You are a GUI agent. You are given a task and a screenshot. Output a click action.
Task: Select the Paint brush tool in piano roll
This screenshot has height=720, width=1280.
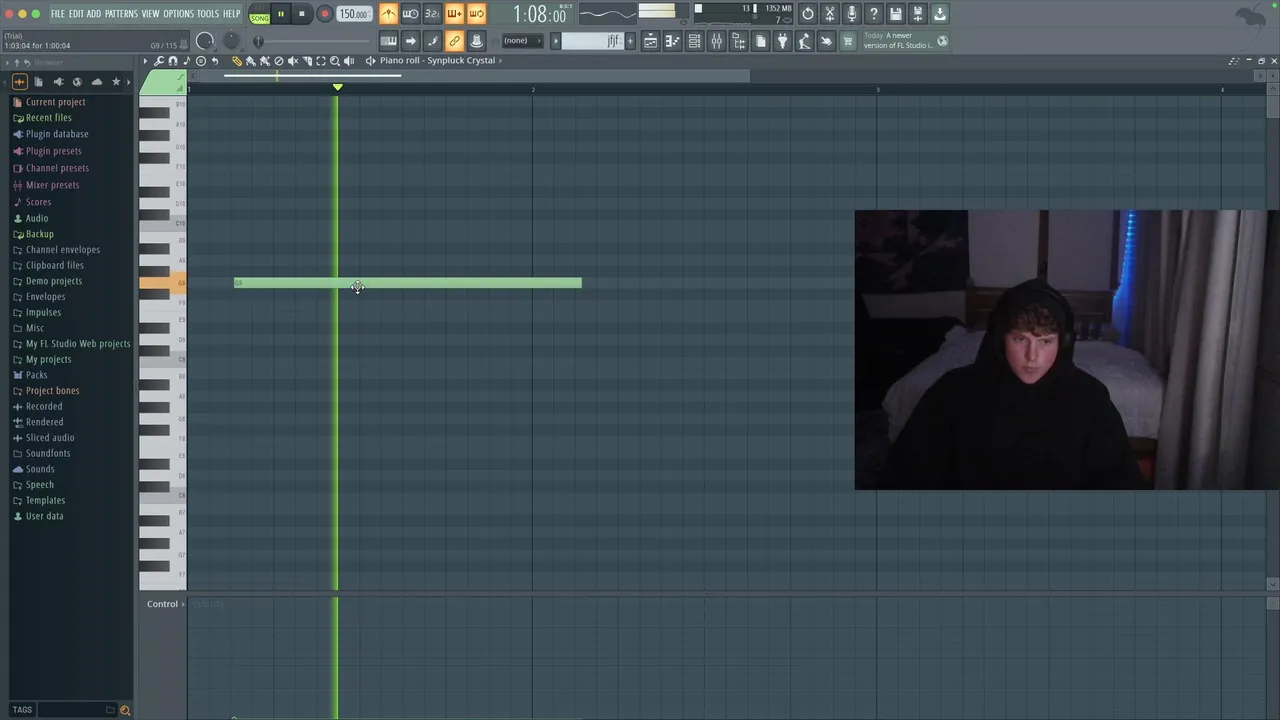[251, 61]
